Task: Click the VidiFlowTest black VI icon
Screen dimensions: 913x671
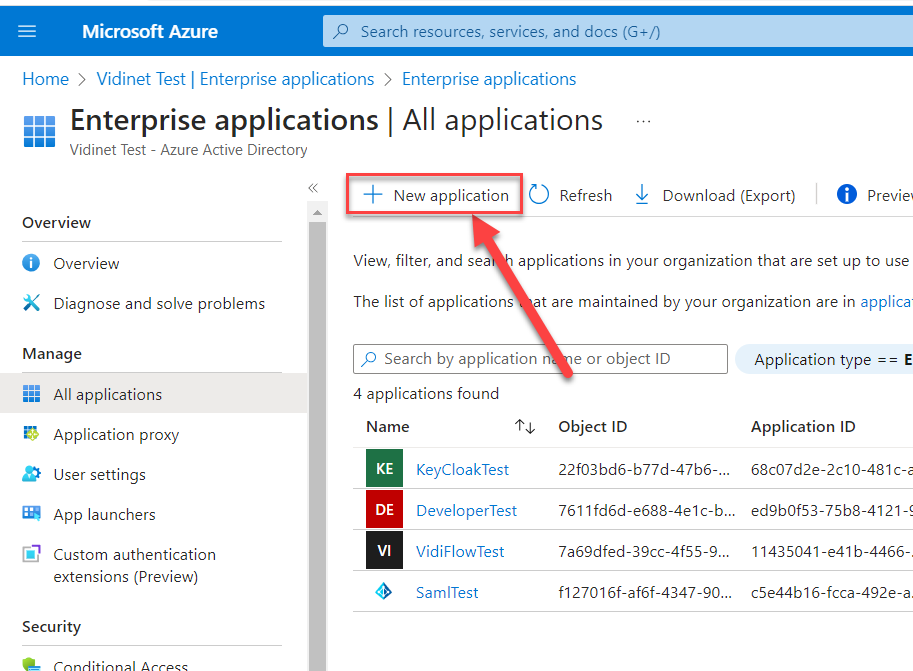Action: pos(384,551)
